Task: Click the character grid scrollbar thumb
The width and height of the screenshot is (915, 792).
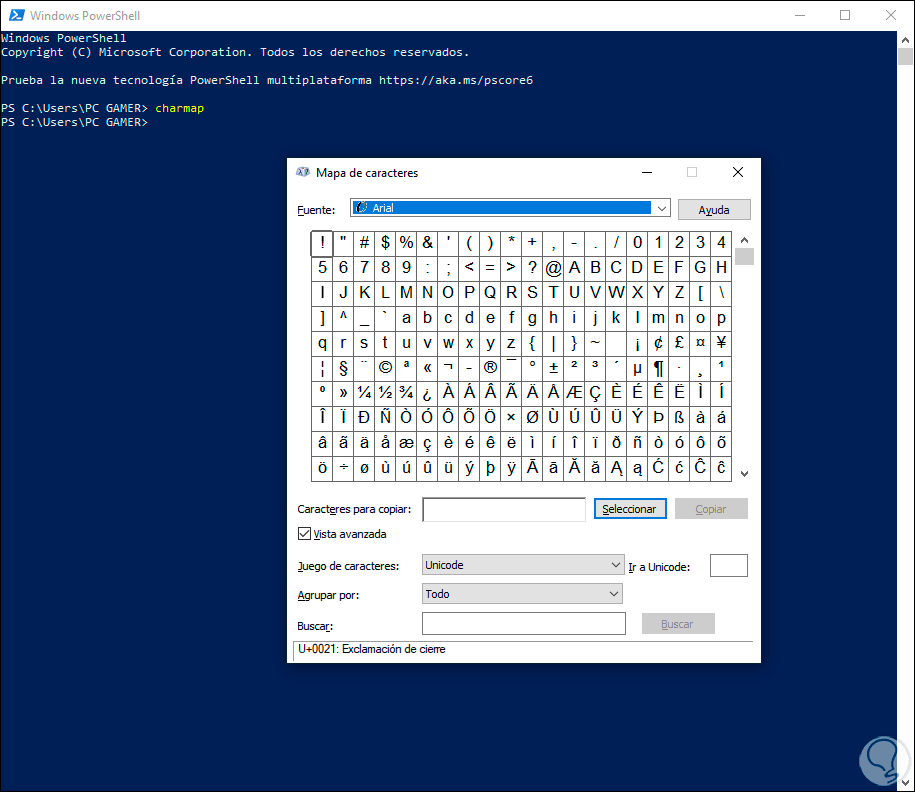Action: pos(744,256)
